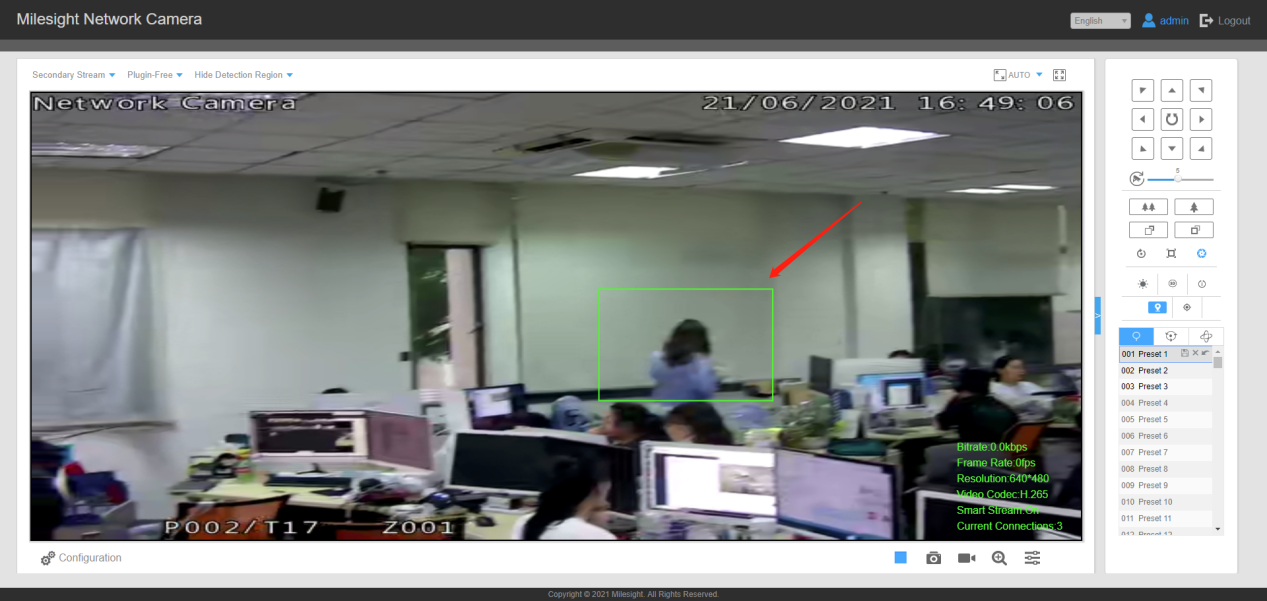Switch to the Pattern tab
1267x601 pixels.
coord(1206,336)
